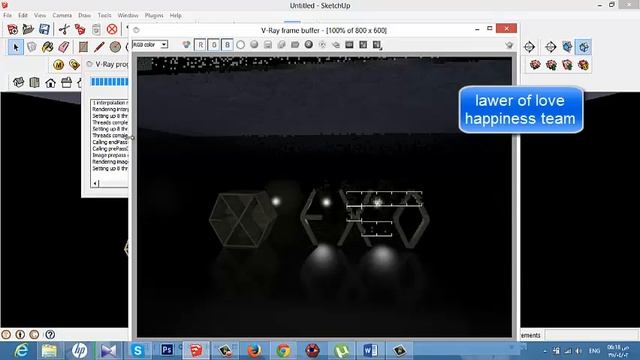Screen dimensions: 640x360
Task: Switch to Top view icon
Action: click(x=34, y=83)
